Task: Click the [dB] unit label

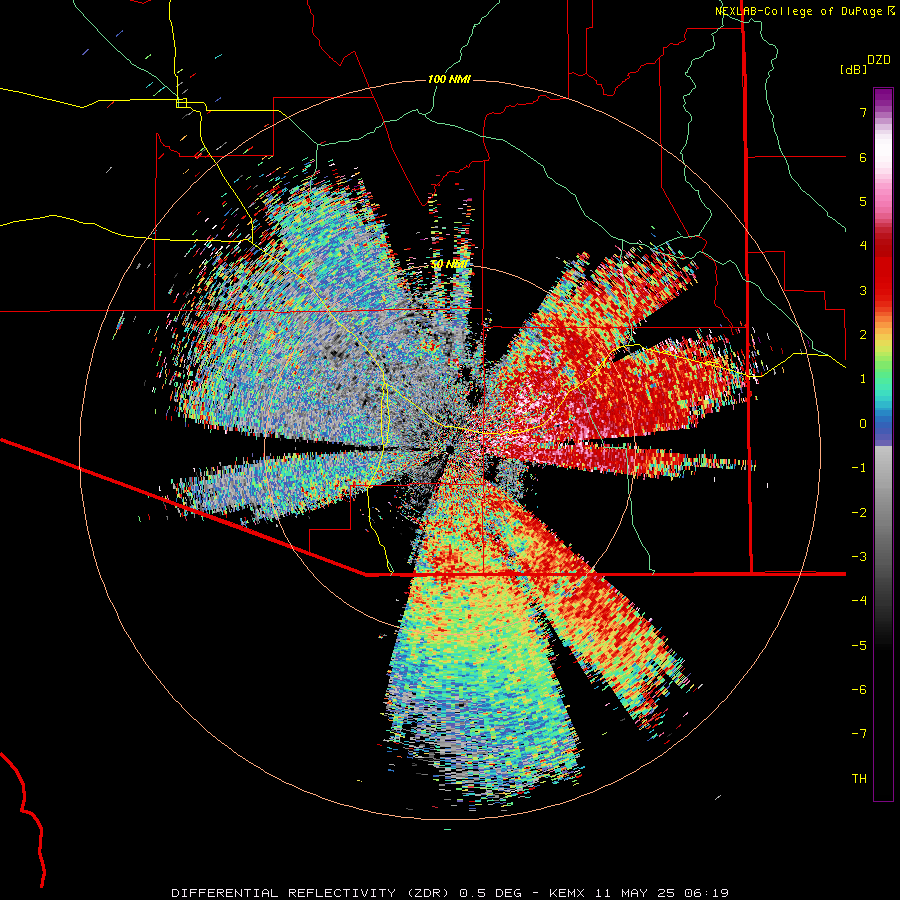Action: tap(853, 69)
